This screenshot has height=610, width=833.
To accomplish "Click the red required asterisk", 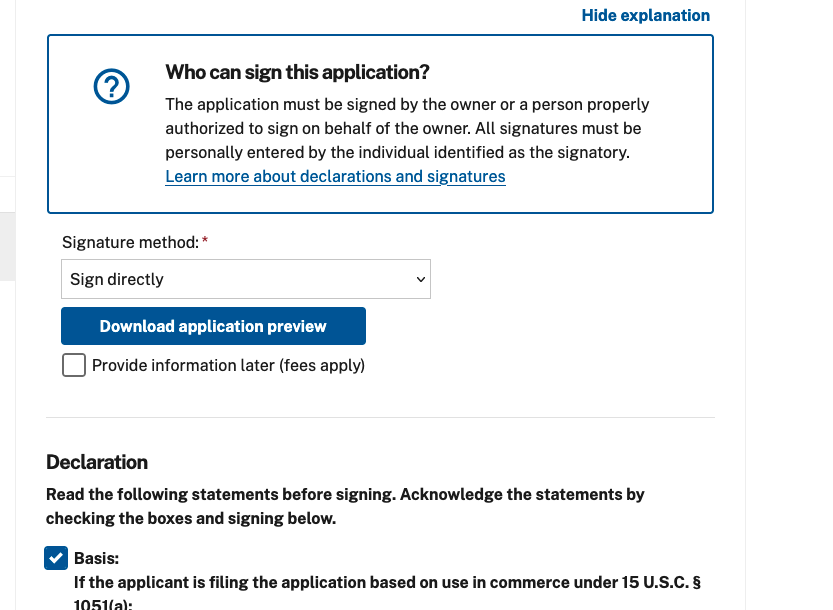I will pos(205,242).
